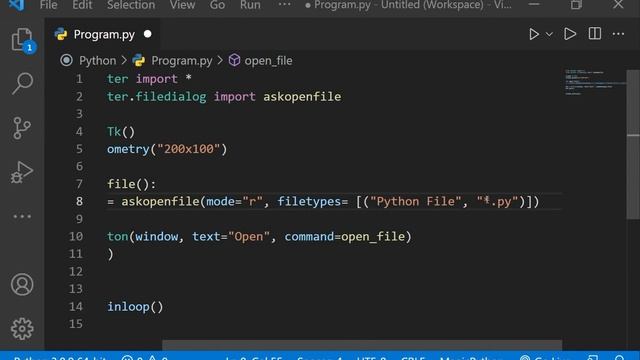Click command=open_file on line 10

345,237
